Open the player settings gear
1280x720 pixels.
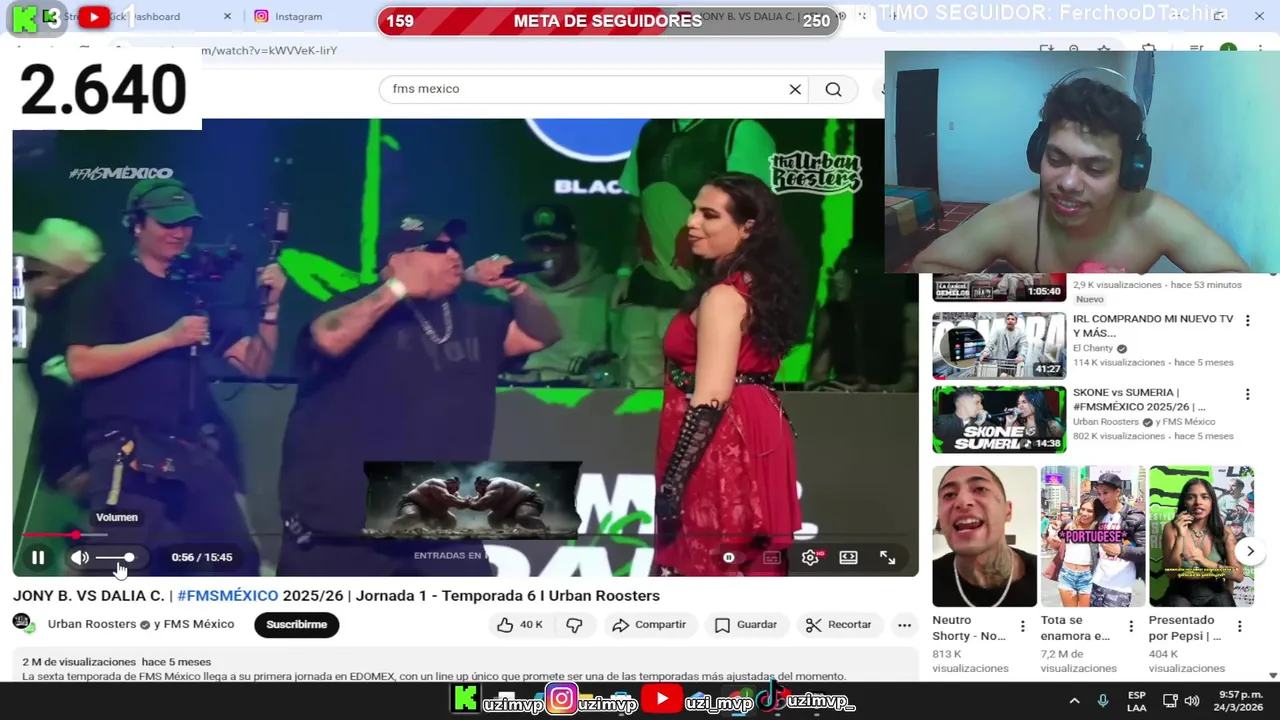tap(810, 558)
